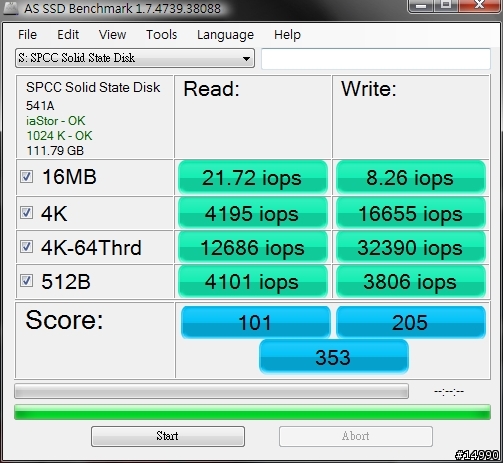
Task: Close the AS SSD Benchmark window
Action: [x=480, y=5]
